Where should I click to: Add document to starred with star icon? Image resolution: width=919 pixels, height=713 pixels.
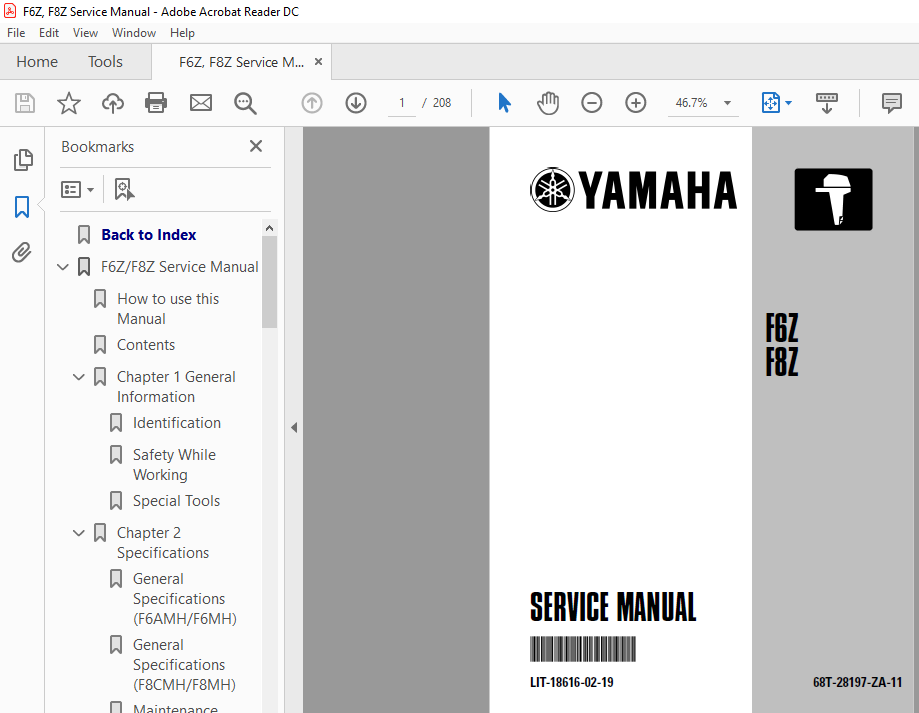[69, 103]
